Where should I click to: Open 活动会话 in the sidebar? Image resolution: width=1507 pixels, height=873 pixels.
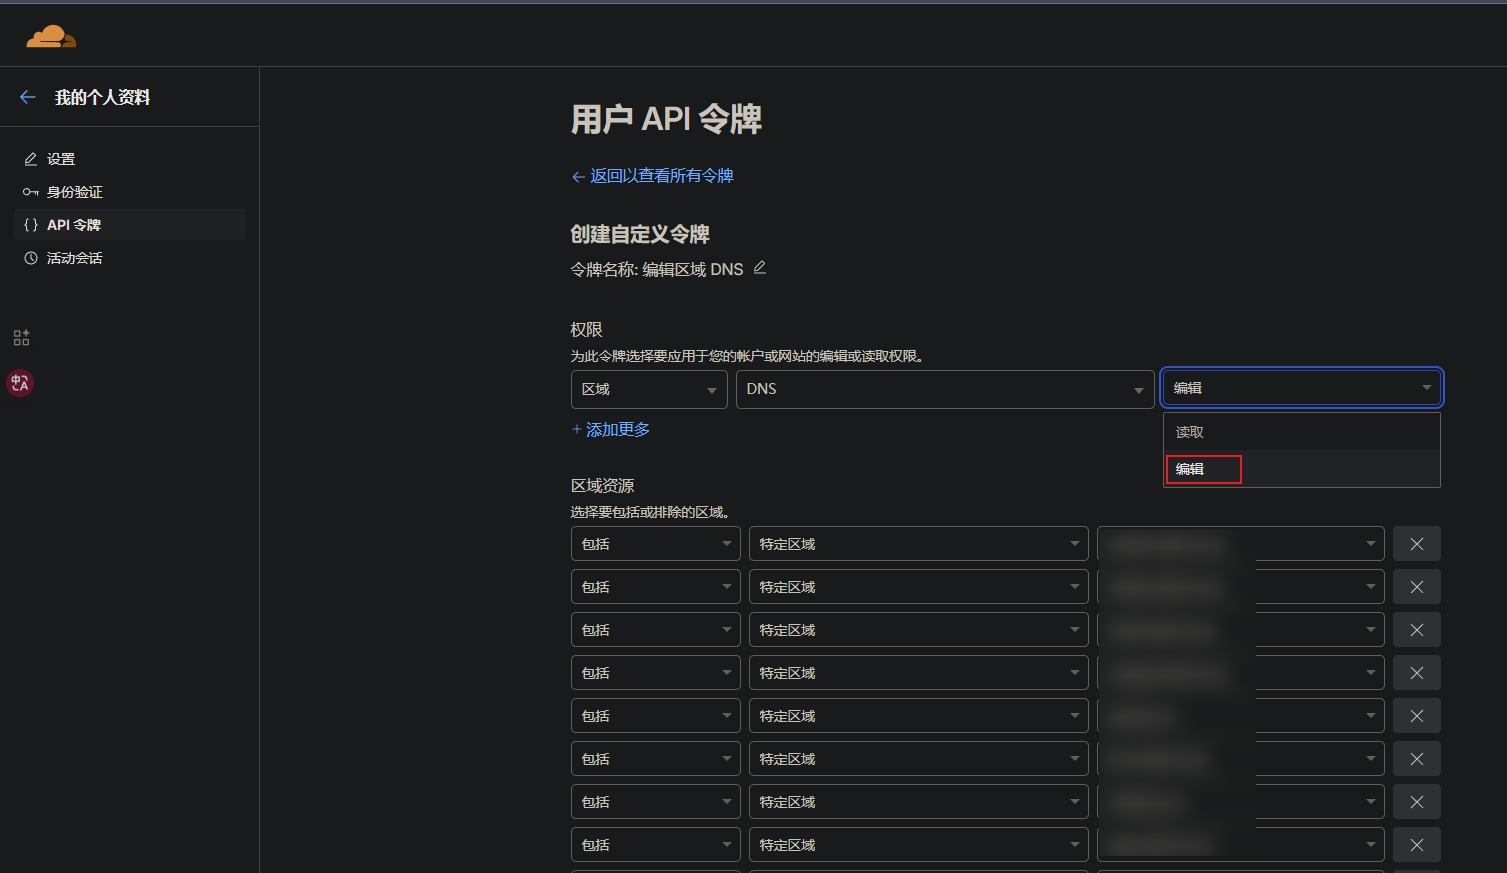(130, 258)
